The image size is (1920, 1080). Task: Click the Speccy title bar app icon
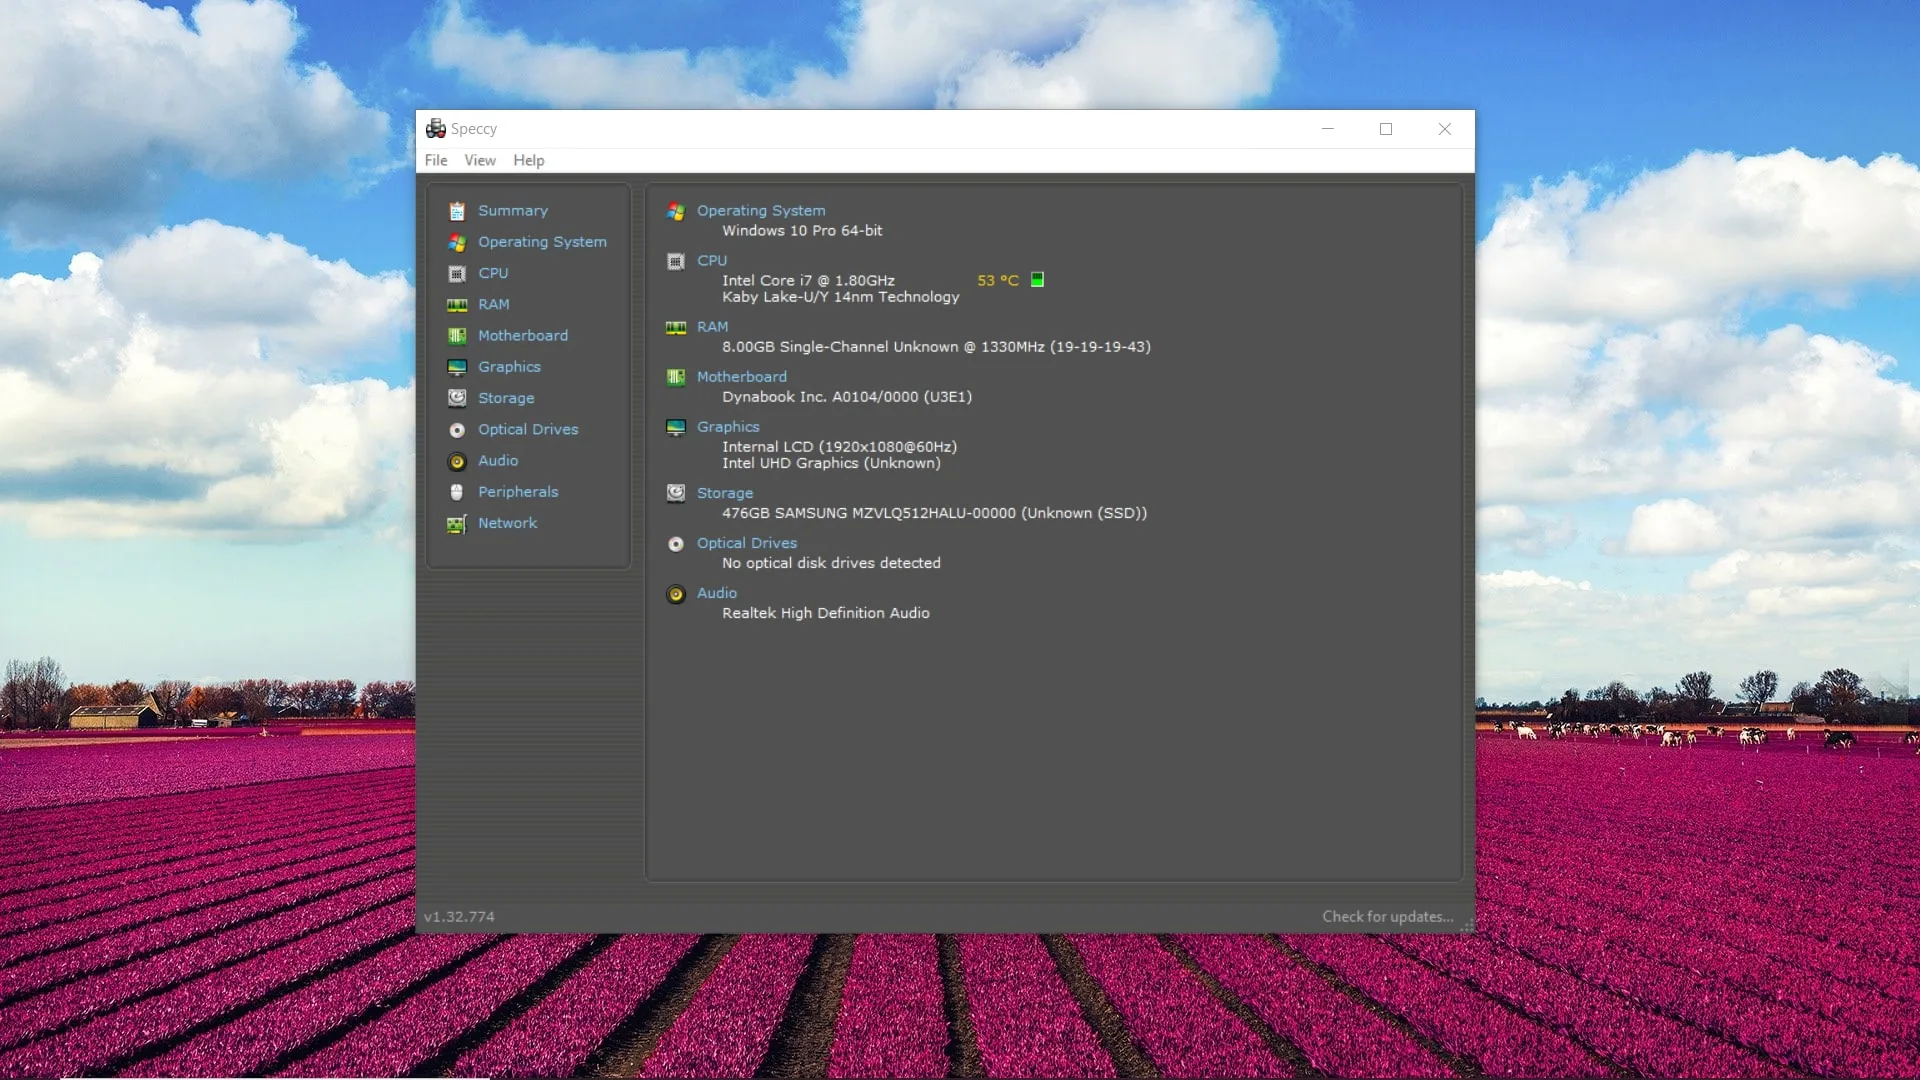[x=436, y=129]
